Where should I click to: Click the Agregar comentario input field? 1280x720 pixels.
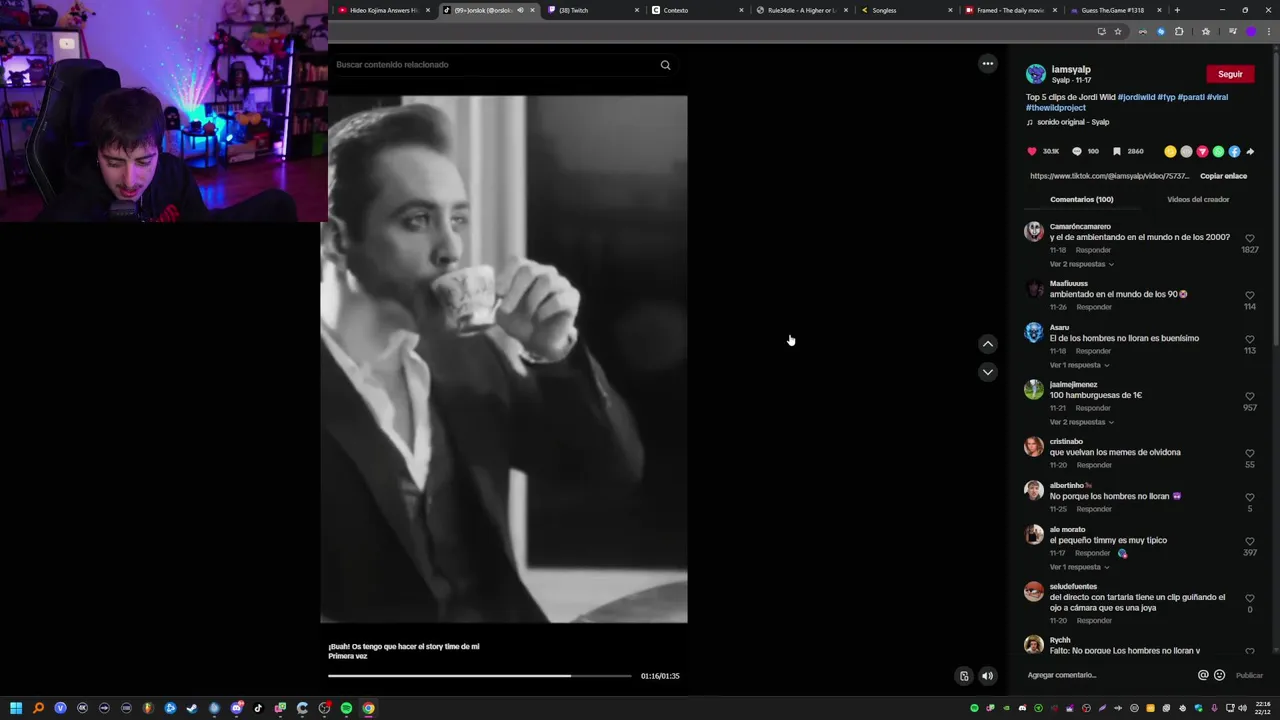1108,675
